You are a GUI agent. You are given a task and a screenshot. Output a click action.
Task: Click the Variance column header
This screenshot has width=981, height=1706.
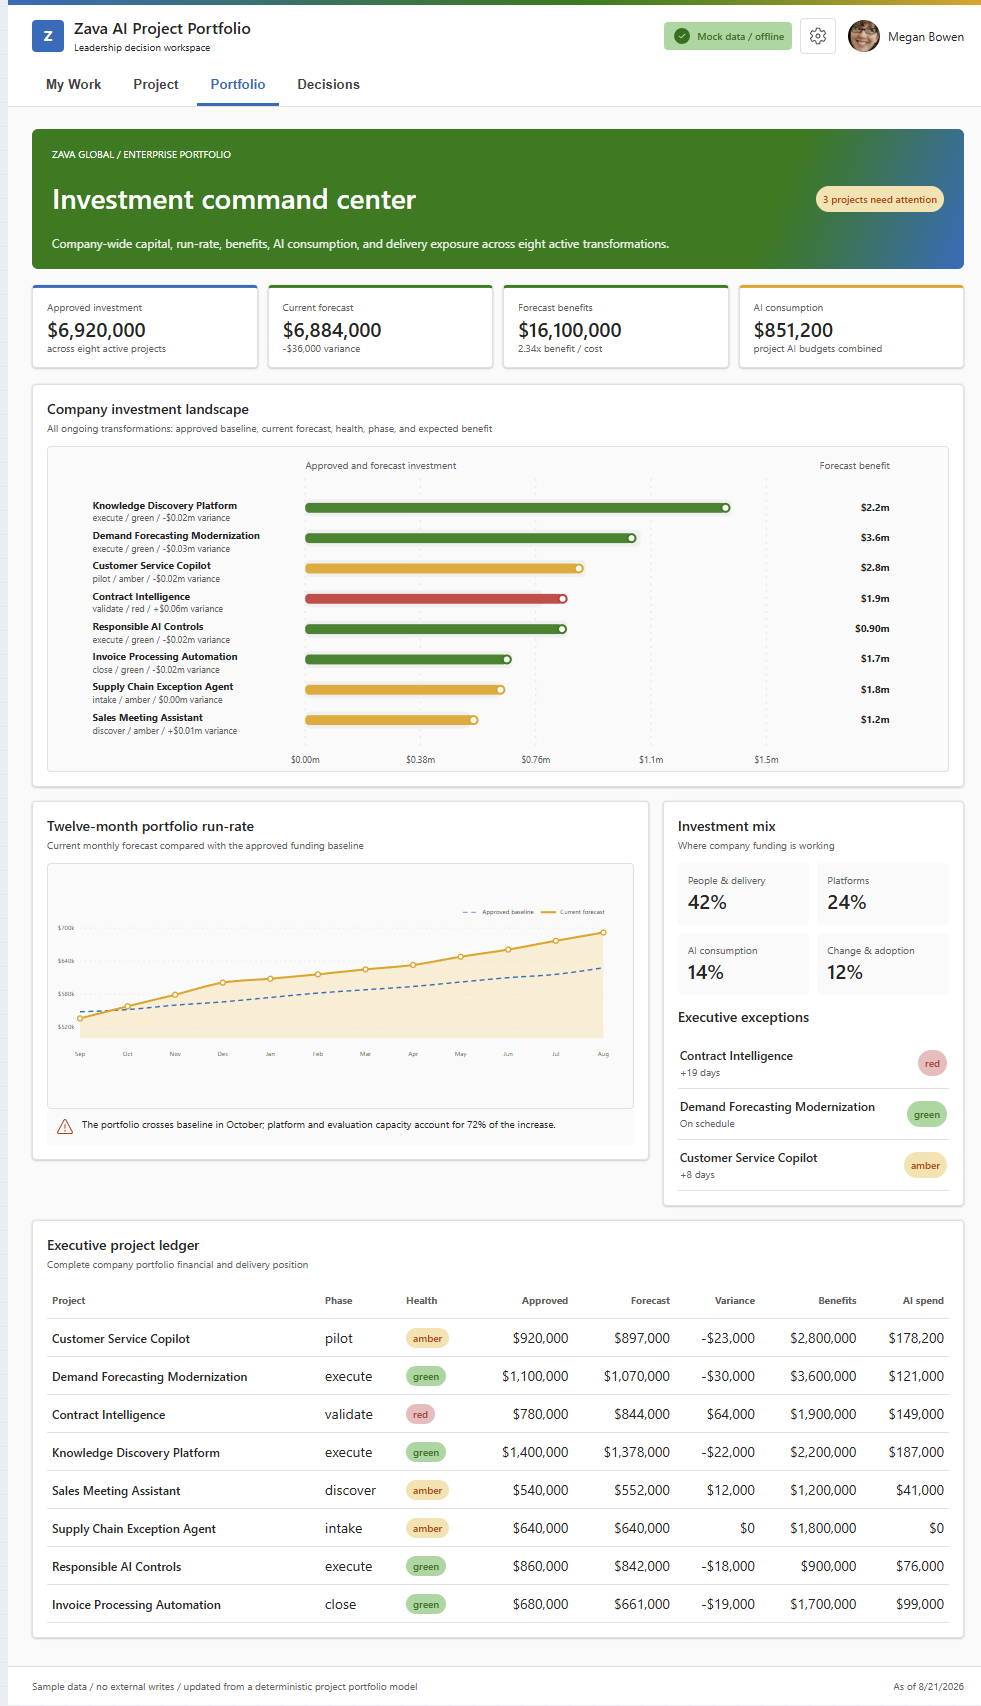point(735,1301)
